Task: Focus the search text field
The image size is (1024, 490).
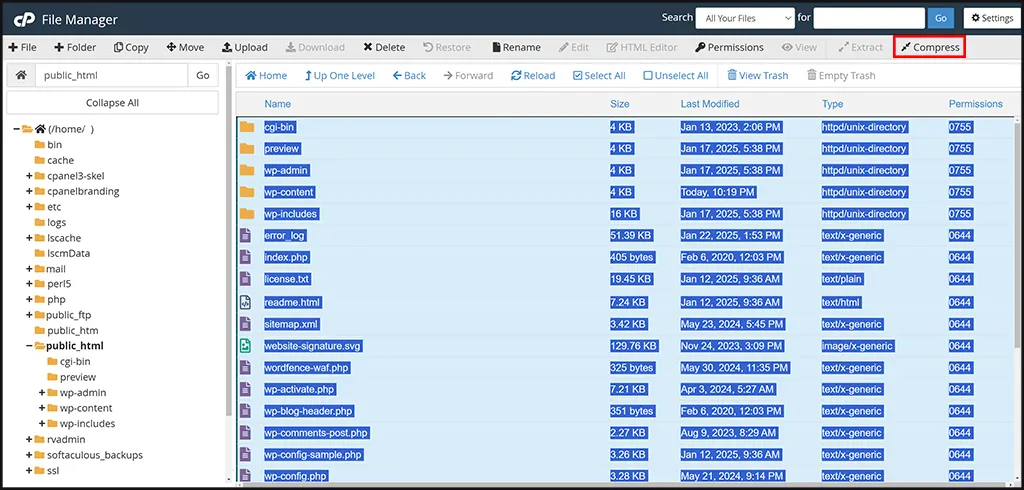Action: click(869, 18)
